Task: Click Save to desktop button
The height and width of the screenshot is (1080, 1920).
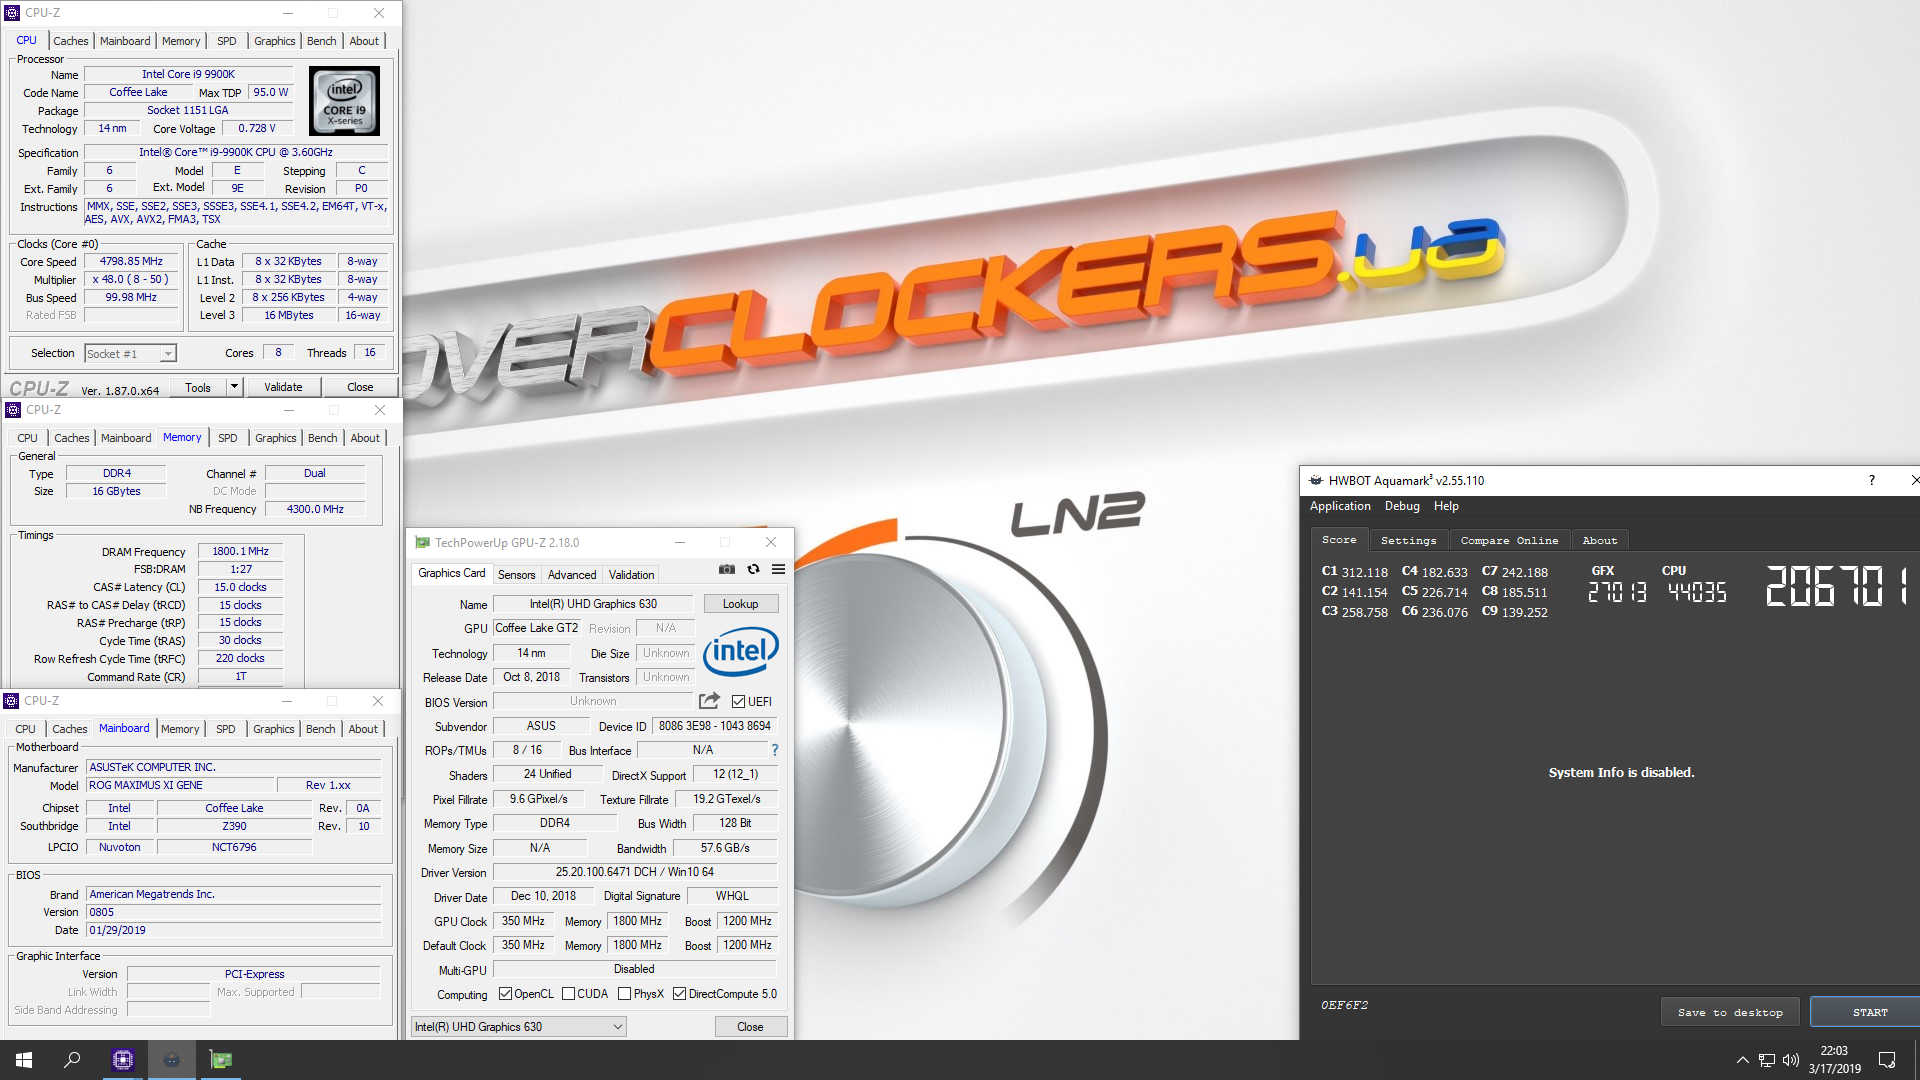Action: [1730, 1012]
